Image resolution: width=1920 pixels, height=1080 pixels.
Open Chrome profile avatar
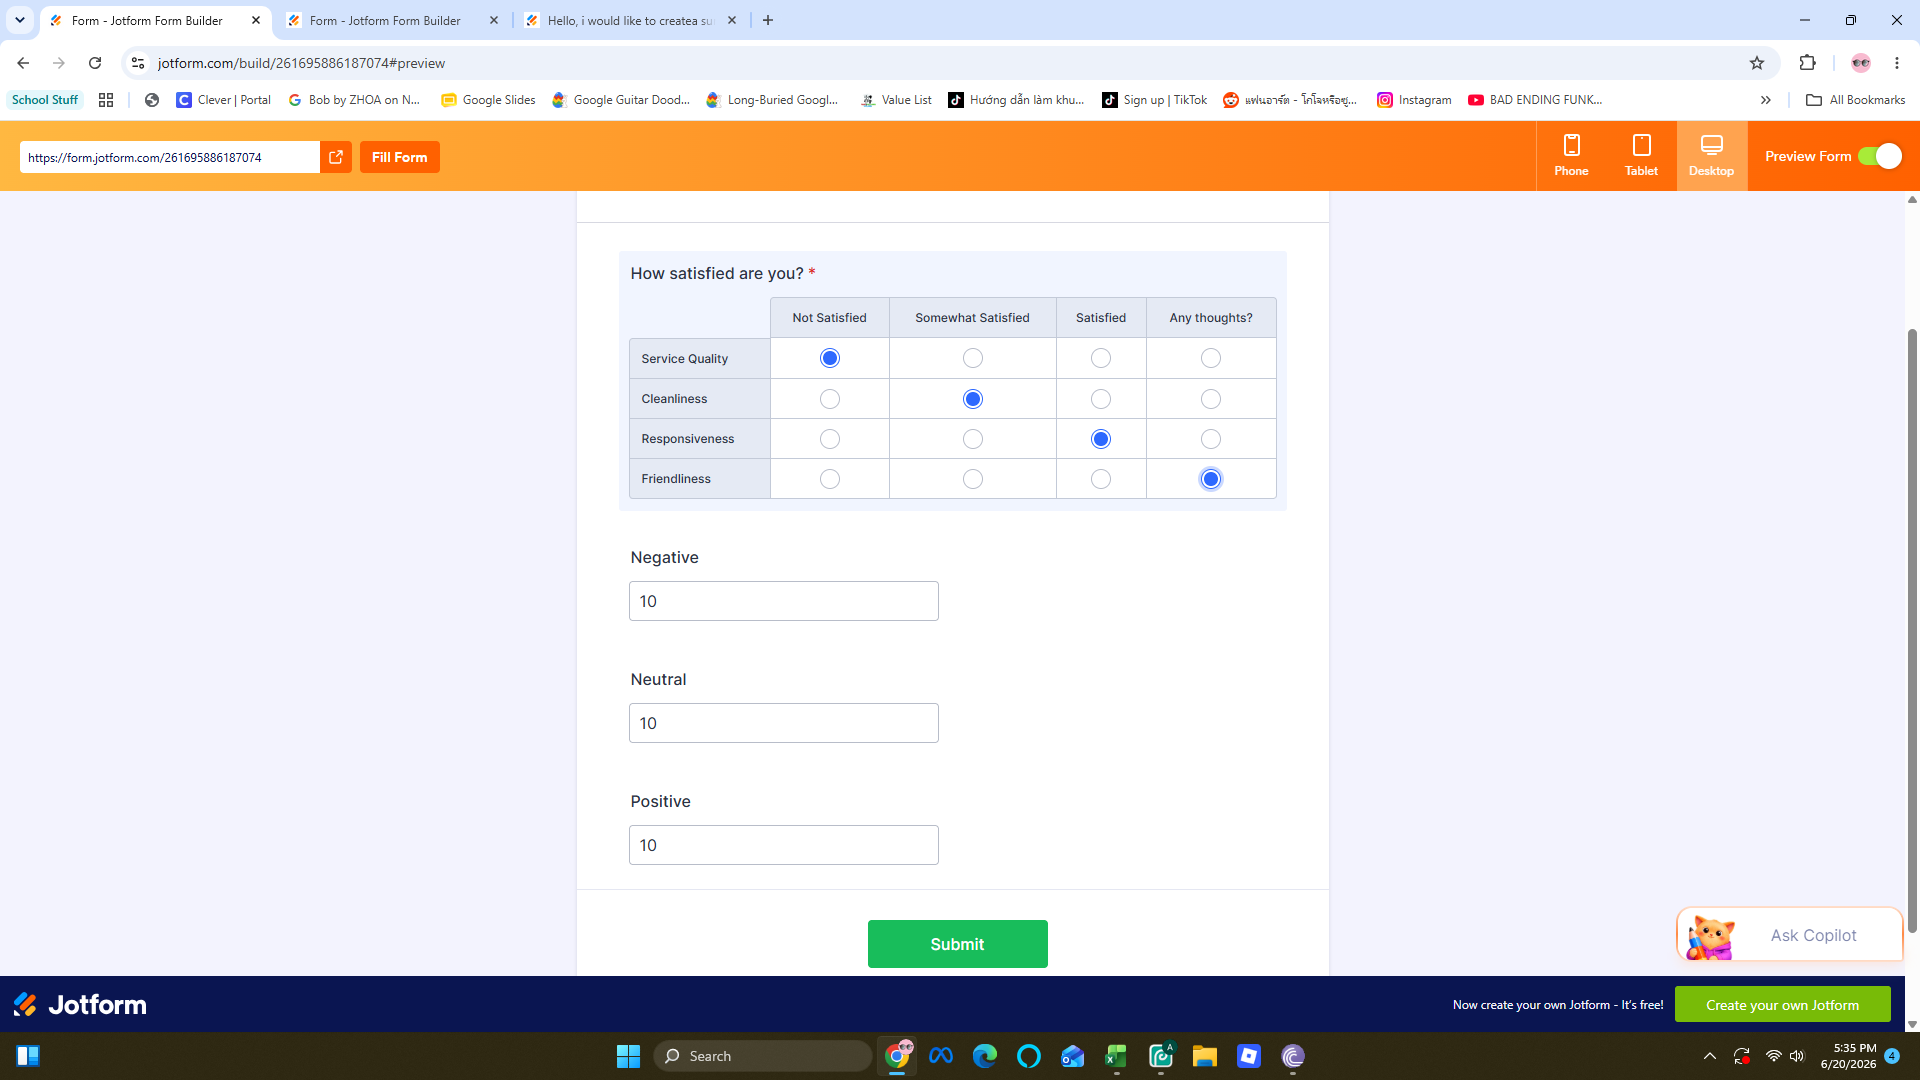1861,63
